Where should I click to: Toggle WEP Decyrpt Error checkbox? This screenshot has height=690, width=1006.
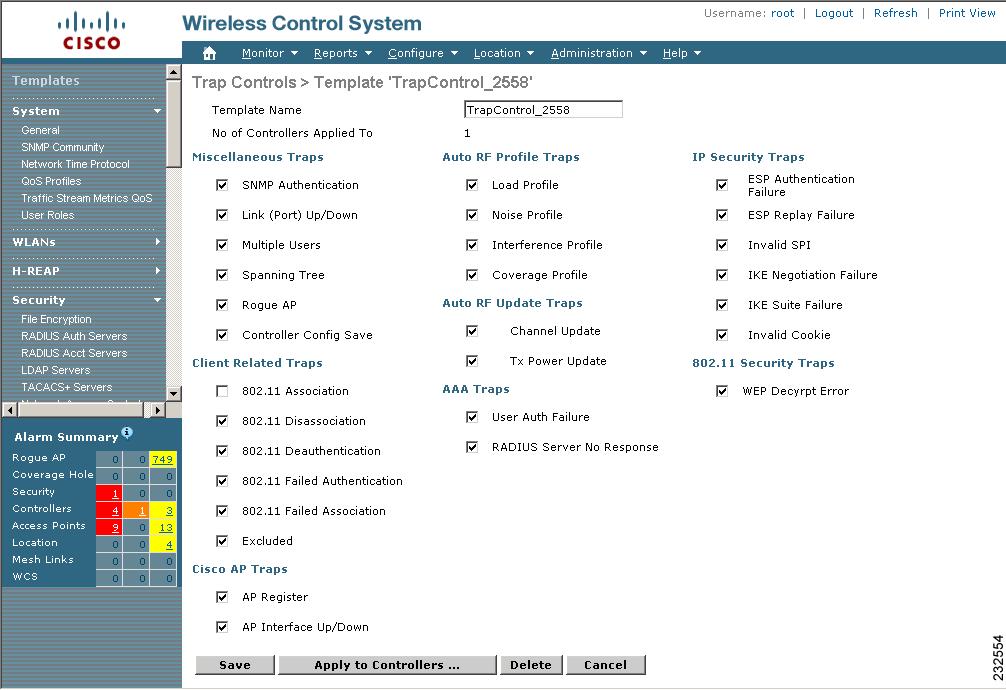tap(722, 391)
